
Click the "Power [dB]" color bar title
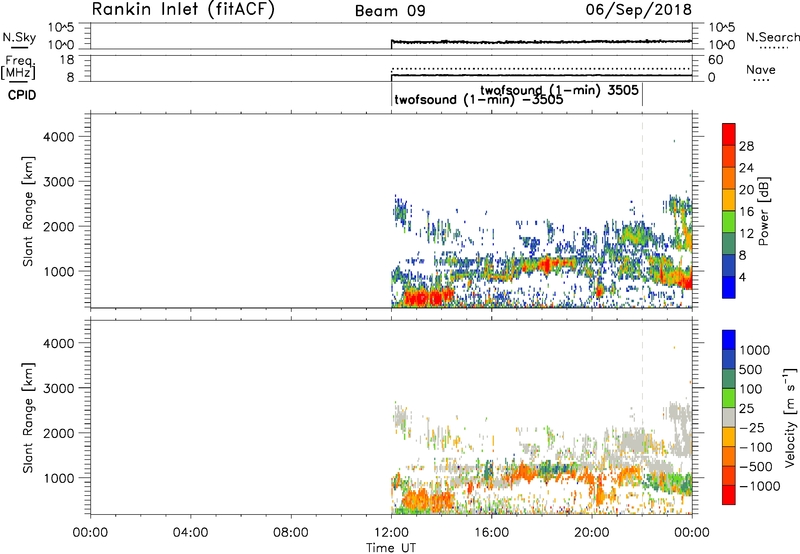(x=764, y=211)
